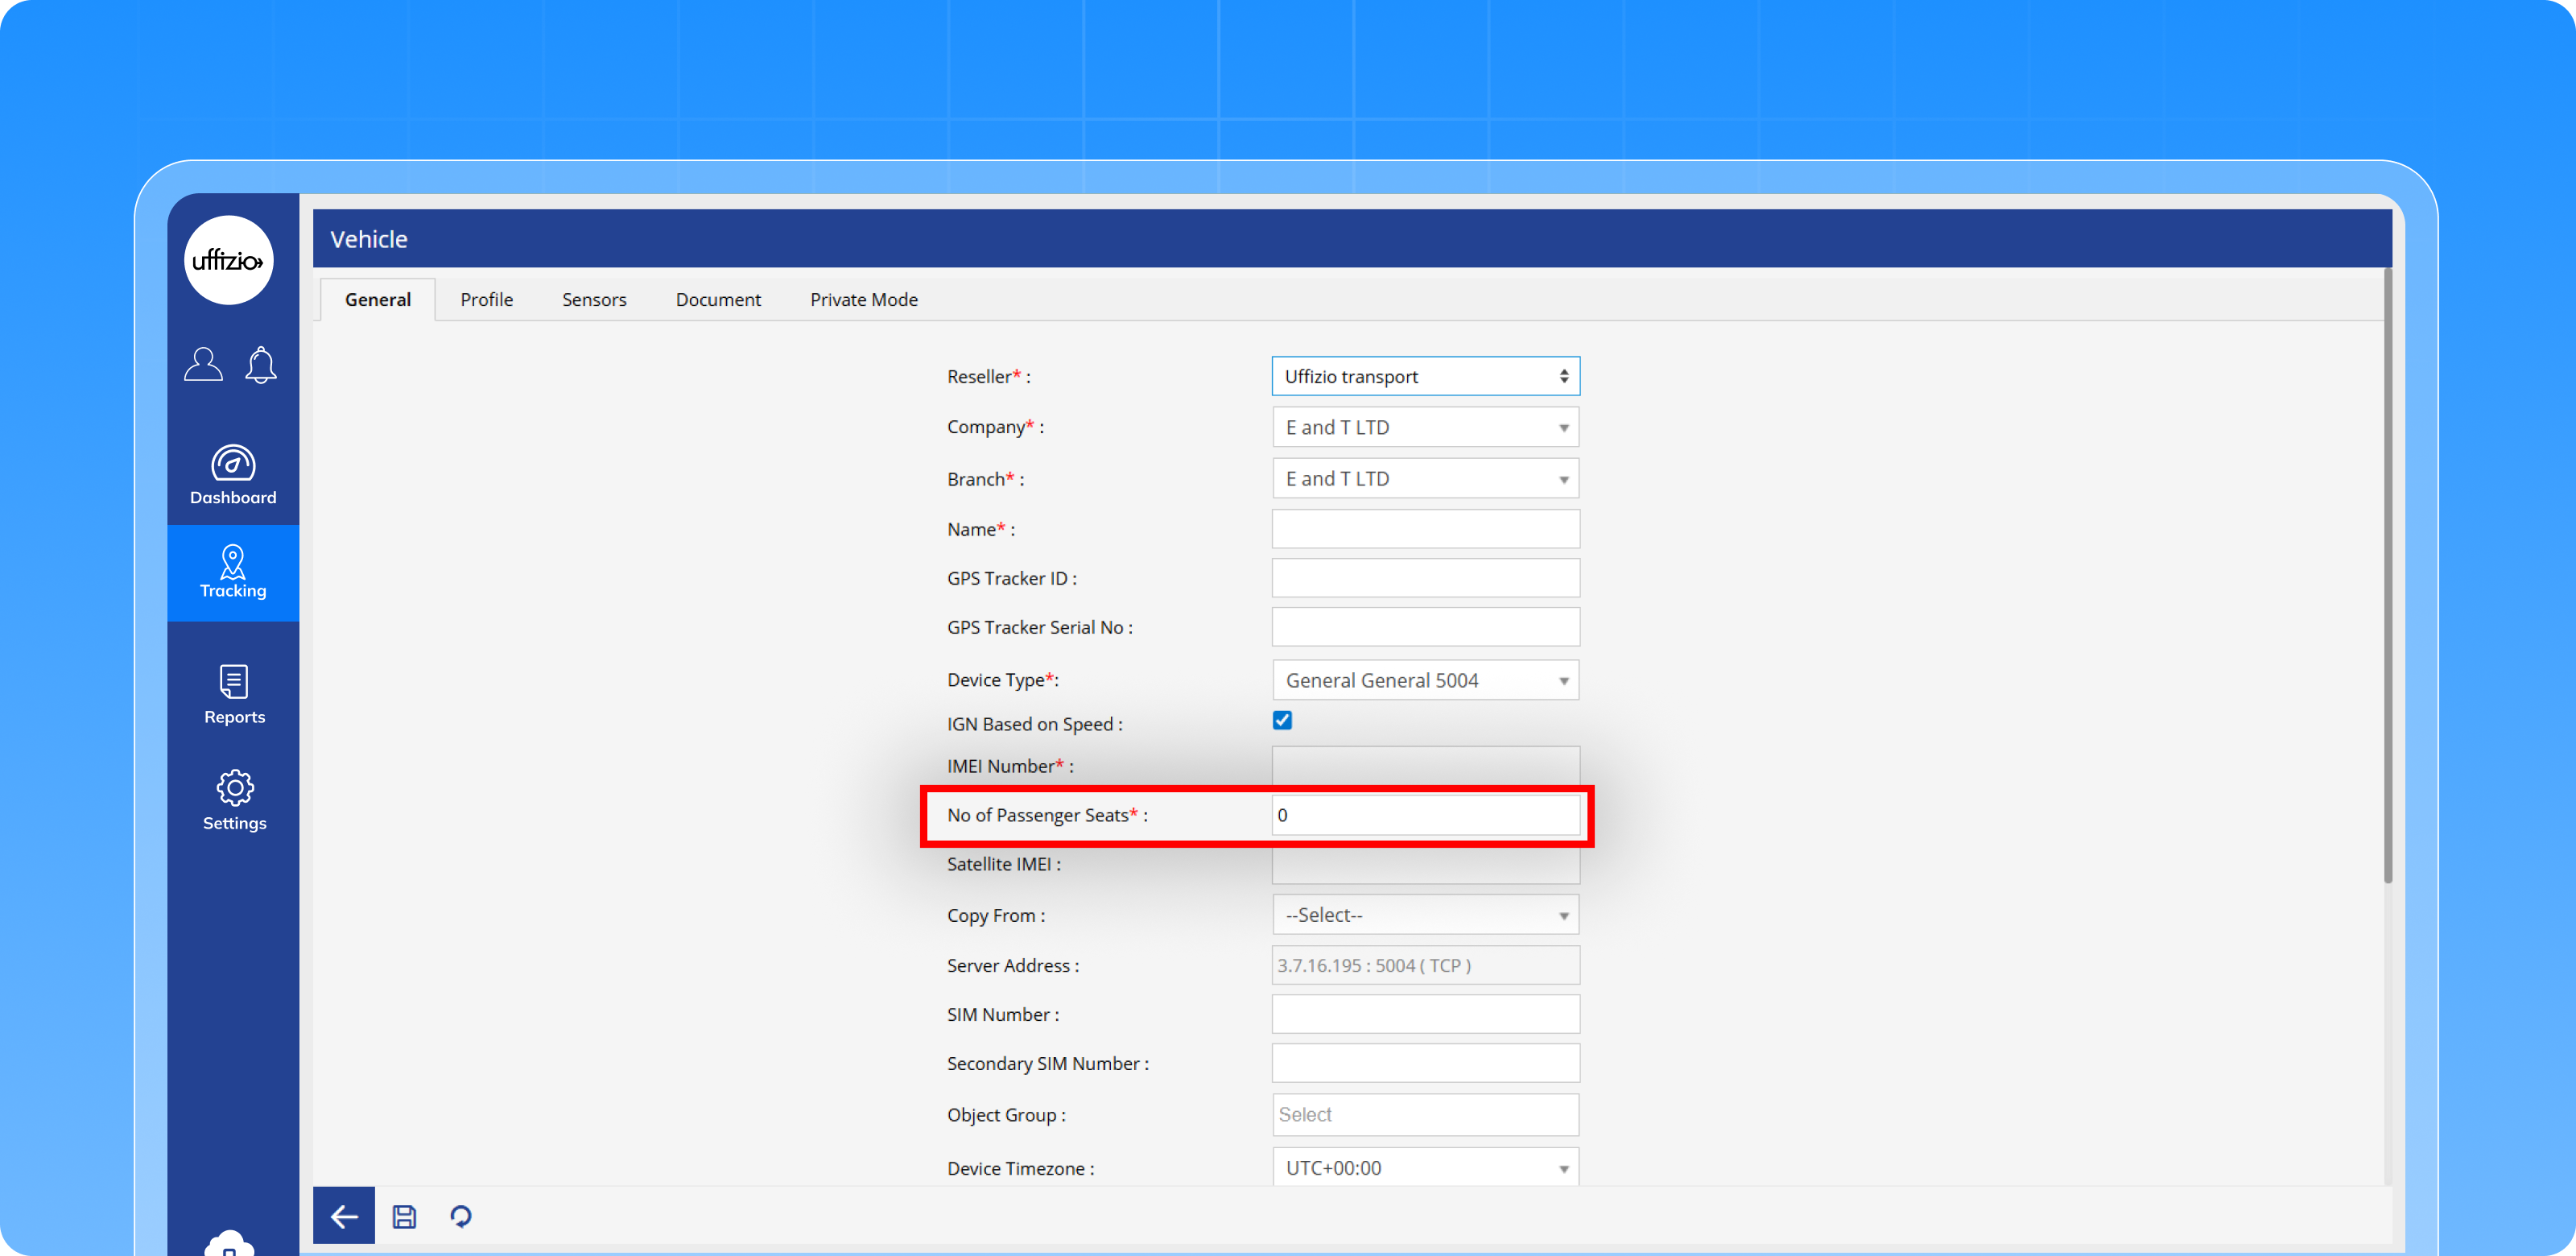
Task: Click the Uffizio logo
Action: click(x=229, y=260)
